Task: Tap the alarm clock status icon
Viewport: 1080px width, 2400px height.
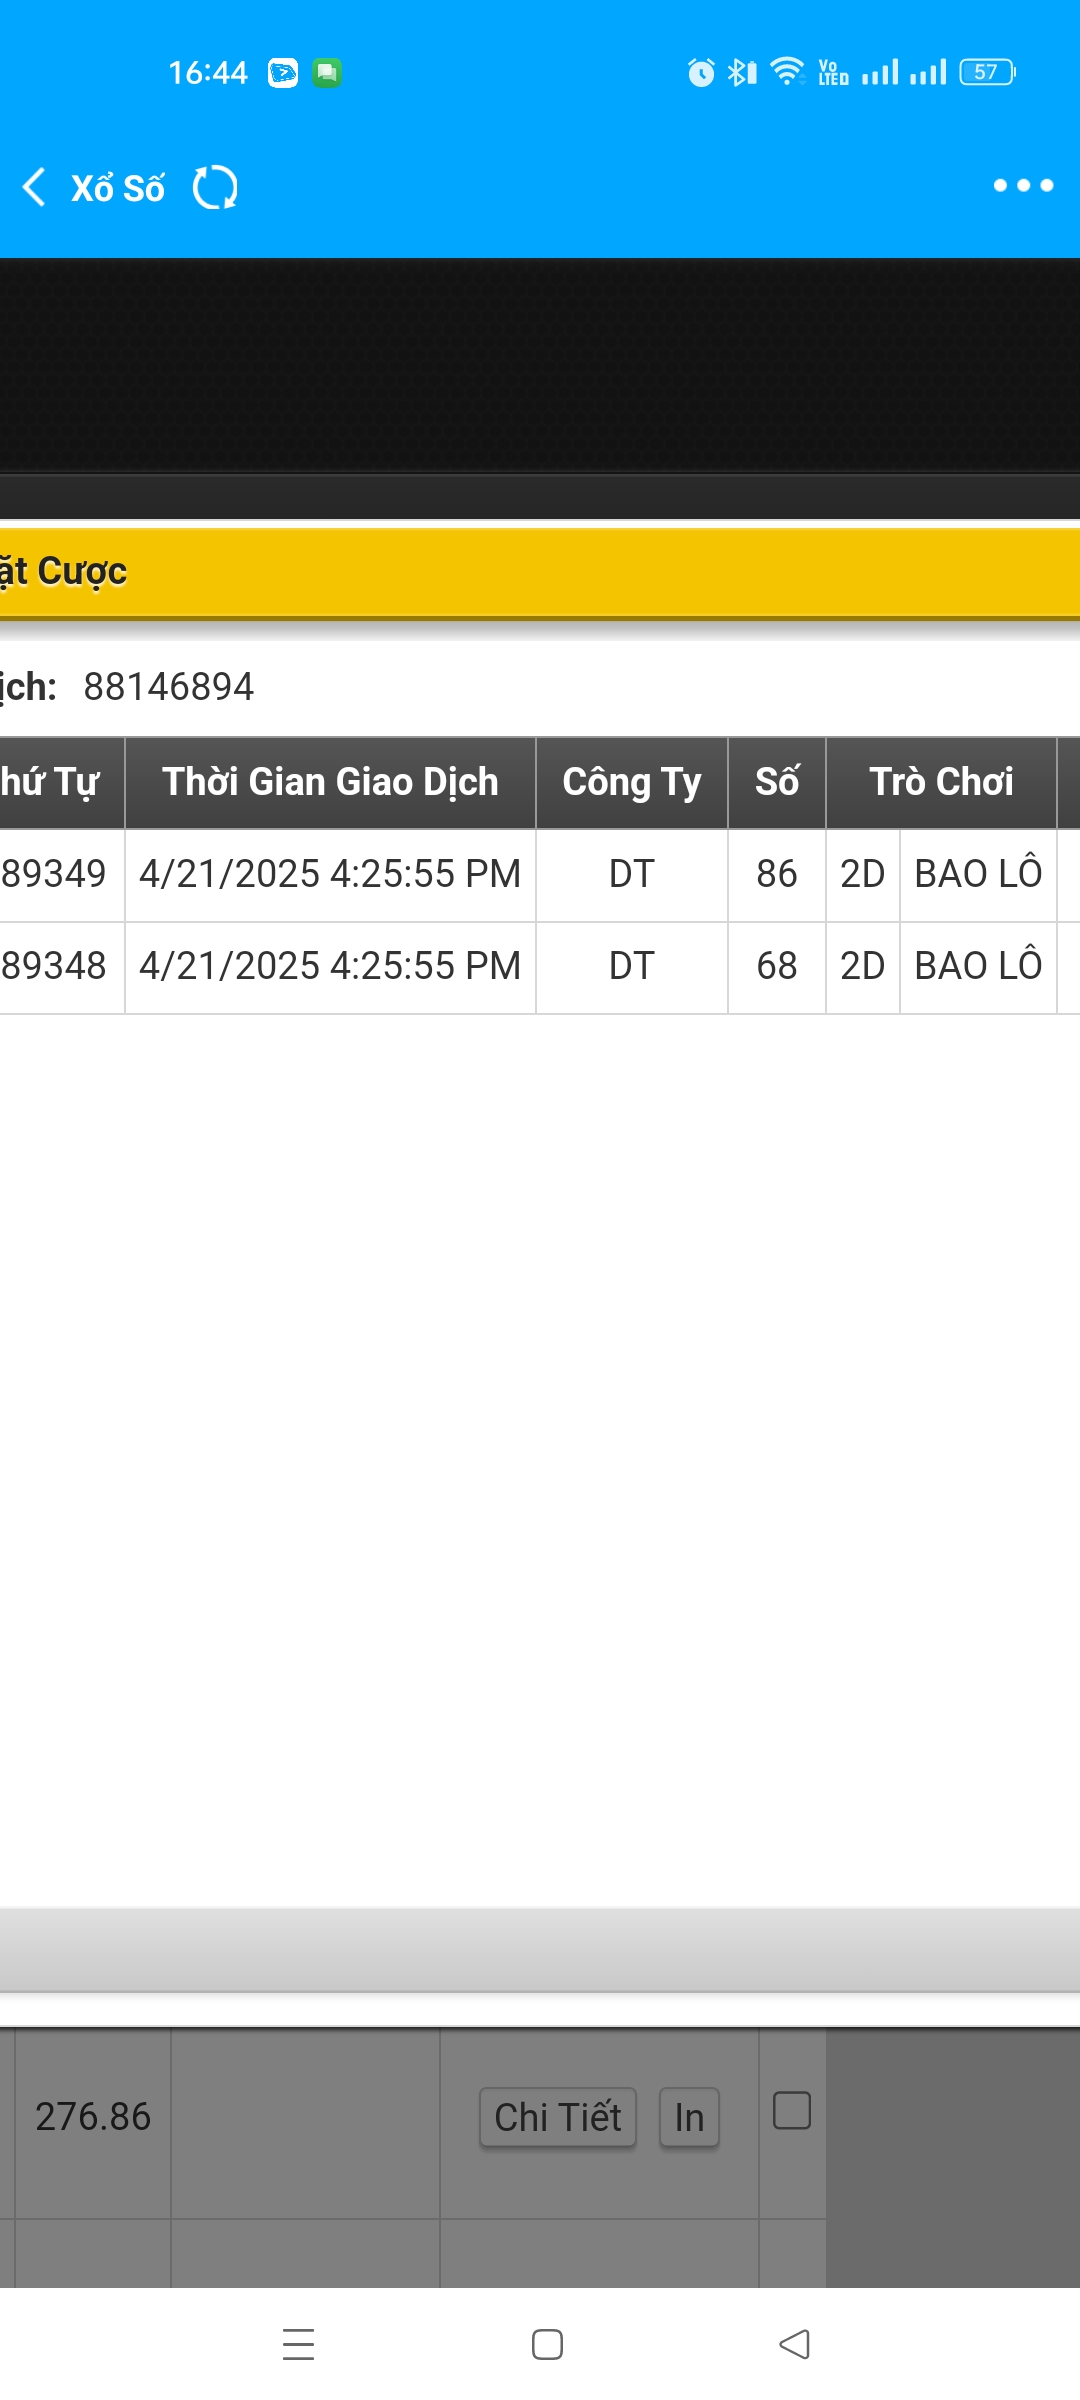Action: tap(701, 72)
